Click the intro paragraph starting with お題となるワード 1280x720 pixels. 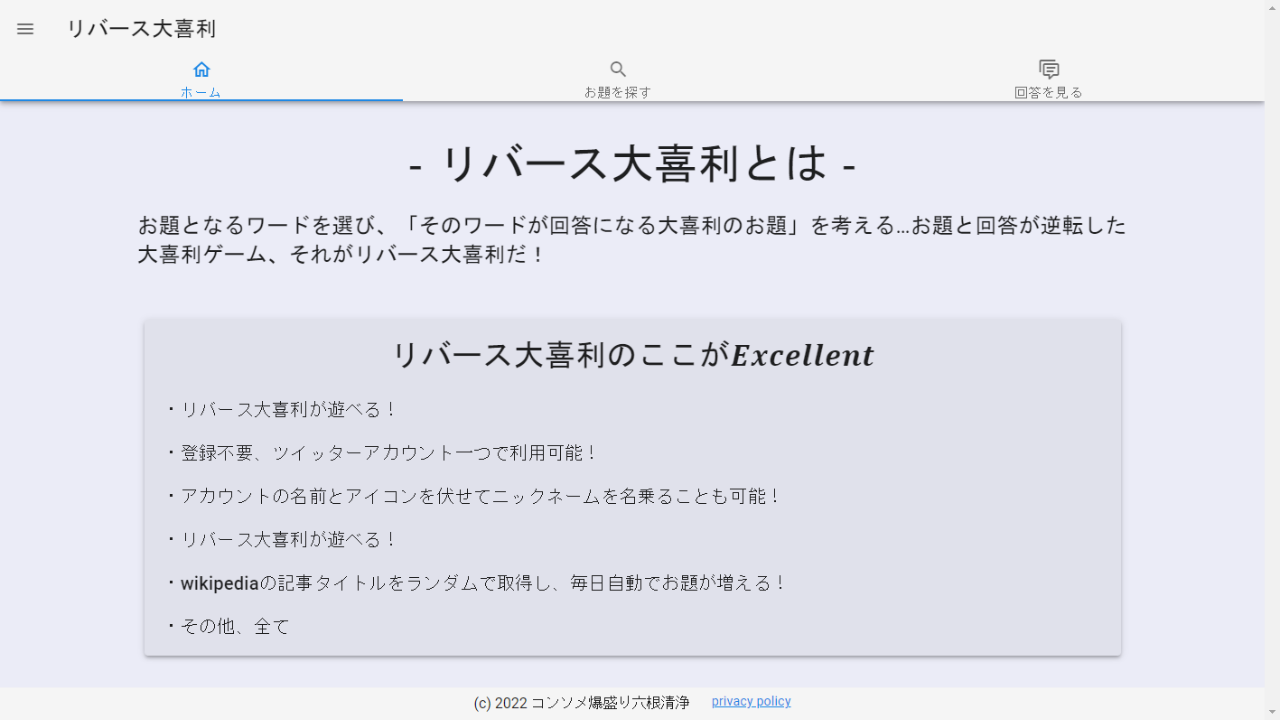click(x=632, y=240)
